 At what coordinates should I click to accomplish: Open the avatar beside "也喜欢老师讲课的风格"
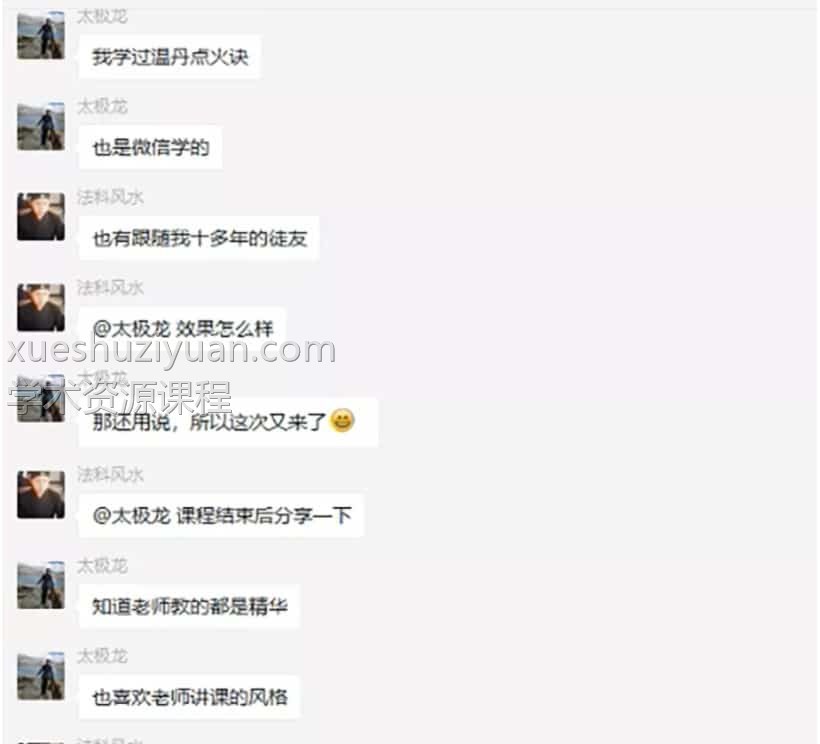[41, 676]
